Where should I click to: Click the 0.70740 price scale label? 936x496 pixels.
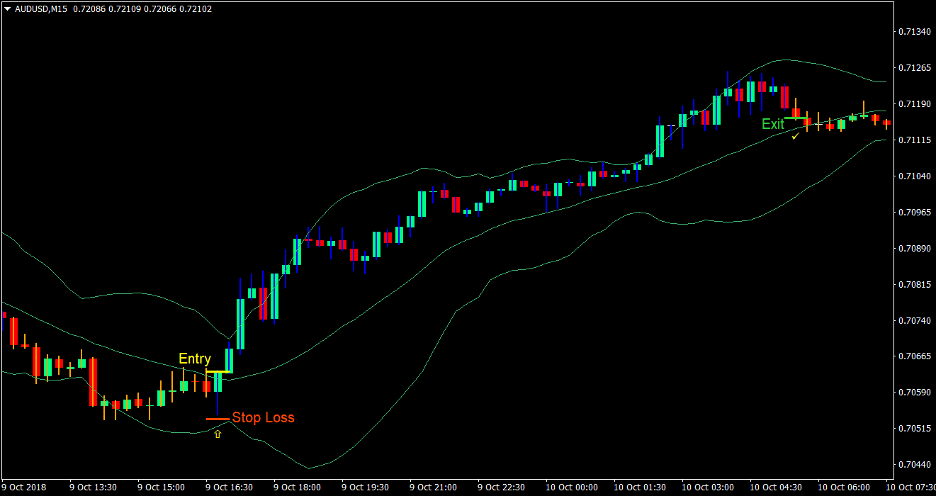point(910,321)
